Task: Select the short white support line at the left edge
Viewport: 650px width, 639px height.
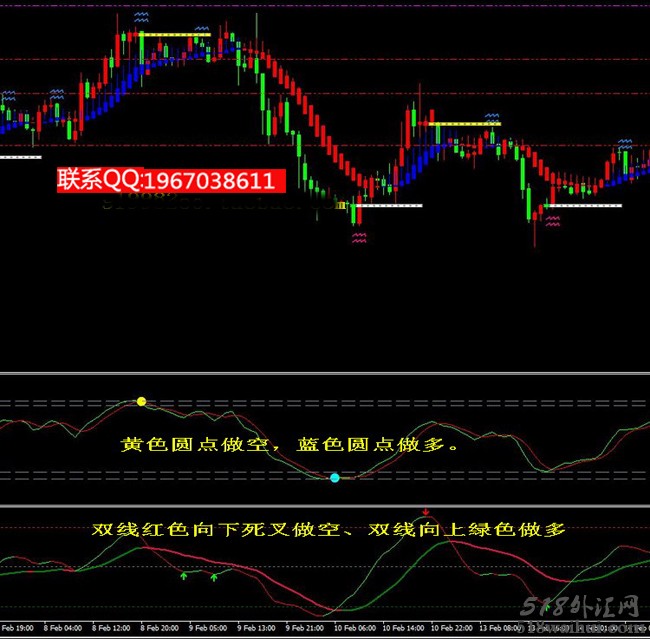Action: coord(21,157)
